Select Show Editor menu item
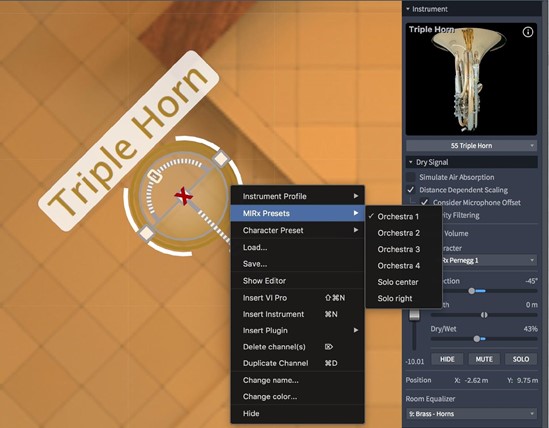Screen dimensions: 549x428 (x=298, y=281)
